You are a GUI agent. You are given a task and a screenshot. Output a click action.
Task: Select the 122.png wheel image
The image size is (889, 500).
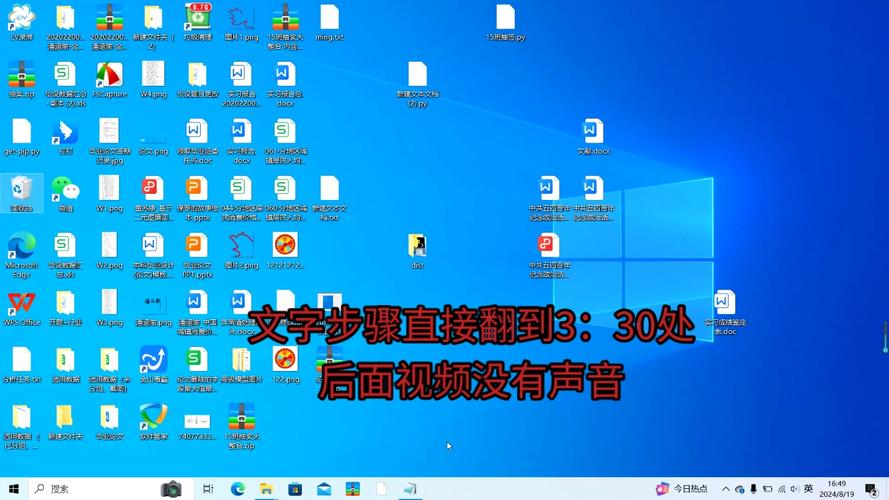tap(285, 366)
